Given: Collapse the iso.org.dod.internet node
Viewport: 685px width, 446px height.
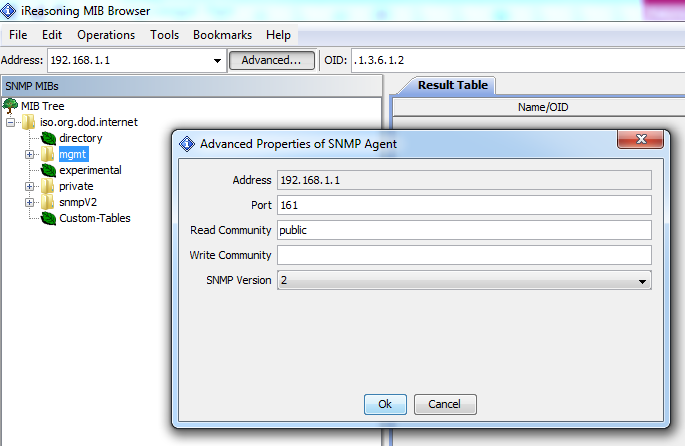Looking at the screenshot, I should [10, 122].
